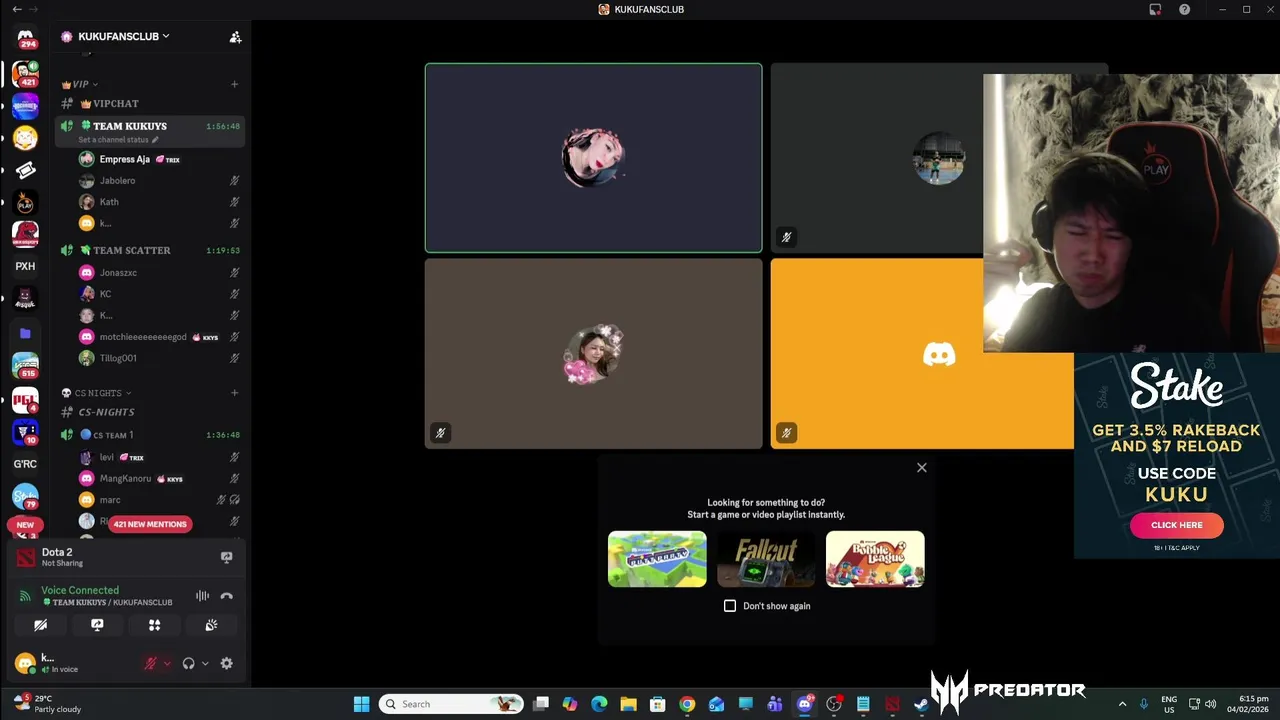Collapse the VIP category

click(x=80, y=84)
